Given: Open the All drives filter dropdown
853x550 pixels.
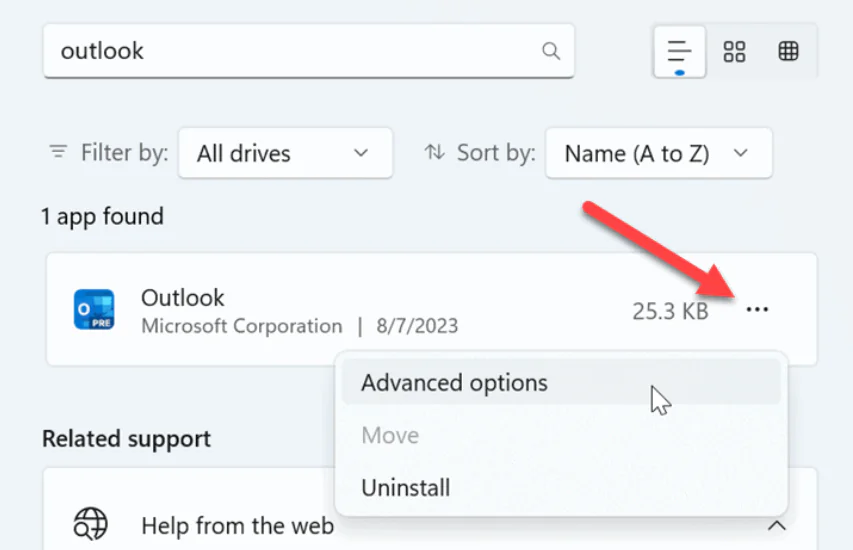Looking at the screenshot, I should coord(285,153).
